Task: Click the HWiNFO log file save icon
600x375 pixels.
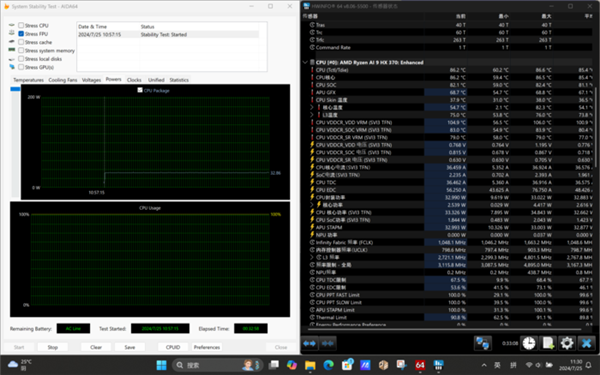Action: (x=548, y=343)
